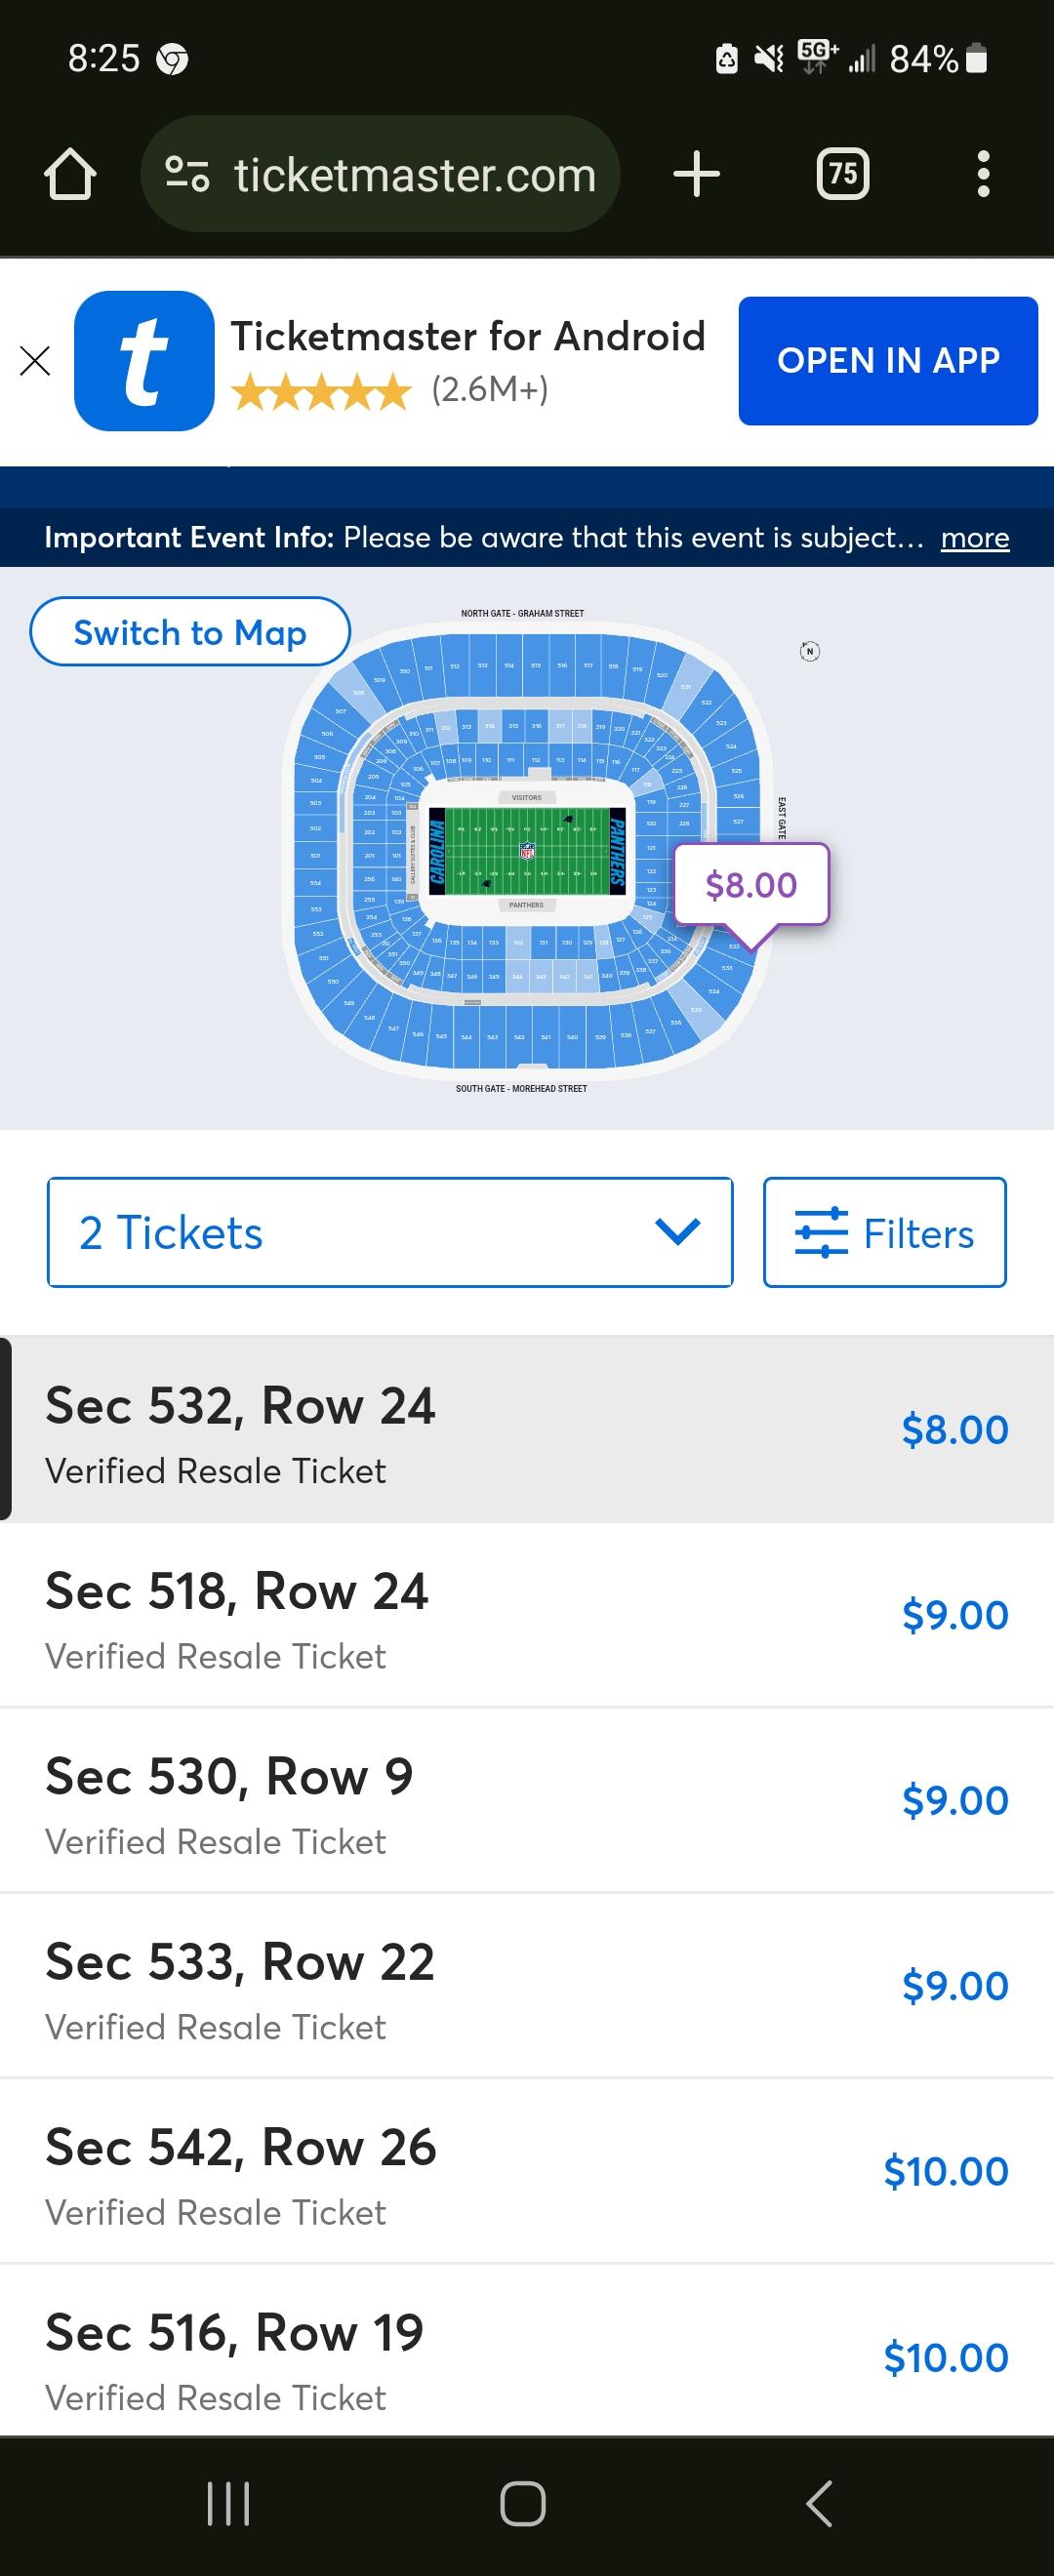Expand Important Event Info with more link
This screenshot has height=2576, width=1054.
974,538
